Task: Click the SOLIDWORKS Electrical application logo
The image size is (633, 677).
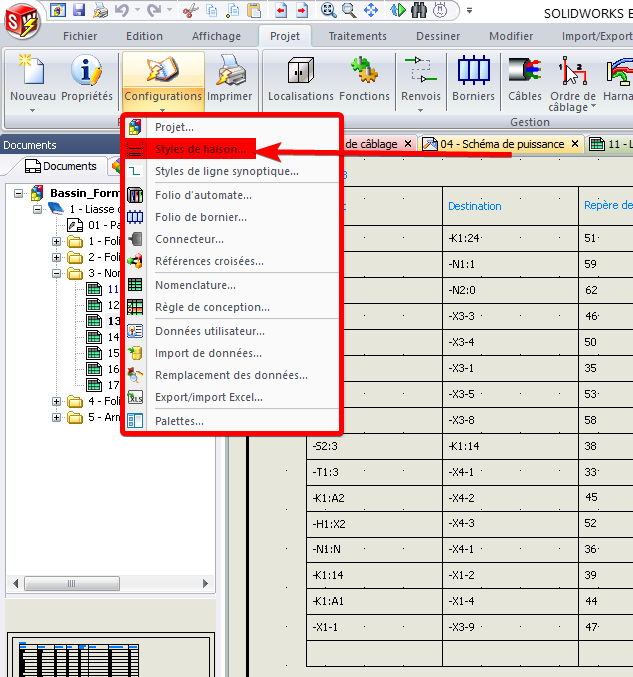Action: [x=22, y=22]
